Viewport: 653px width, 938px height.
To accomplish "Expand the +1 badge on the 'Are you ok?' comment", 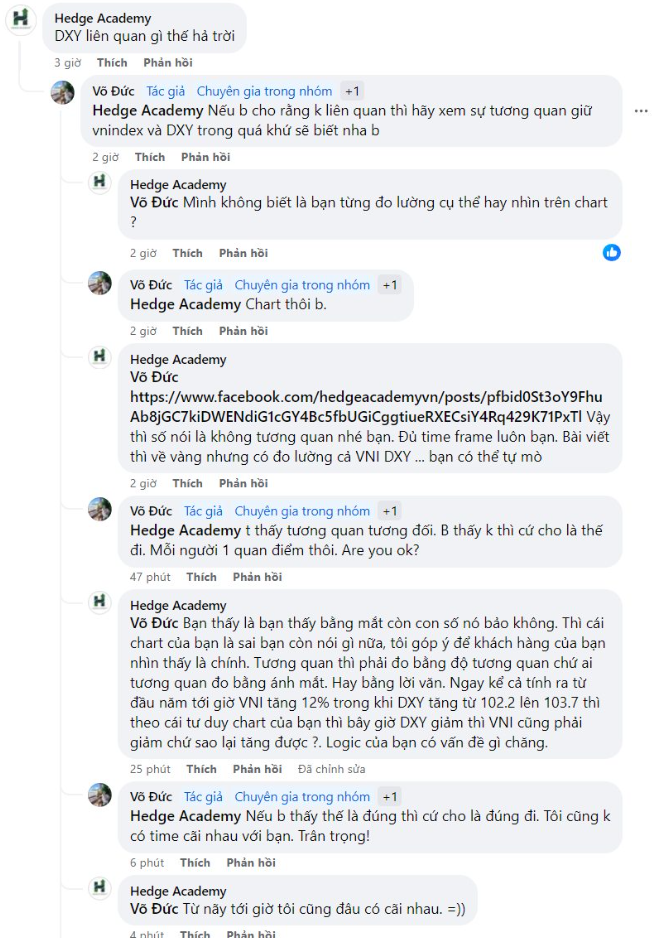I will coord(389,511).
